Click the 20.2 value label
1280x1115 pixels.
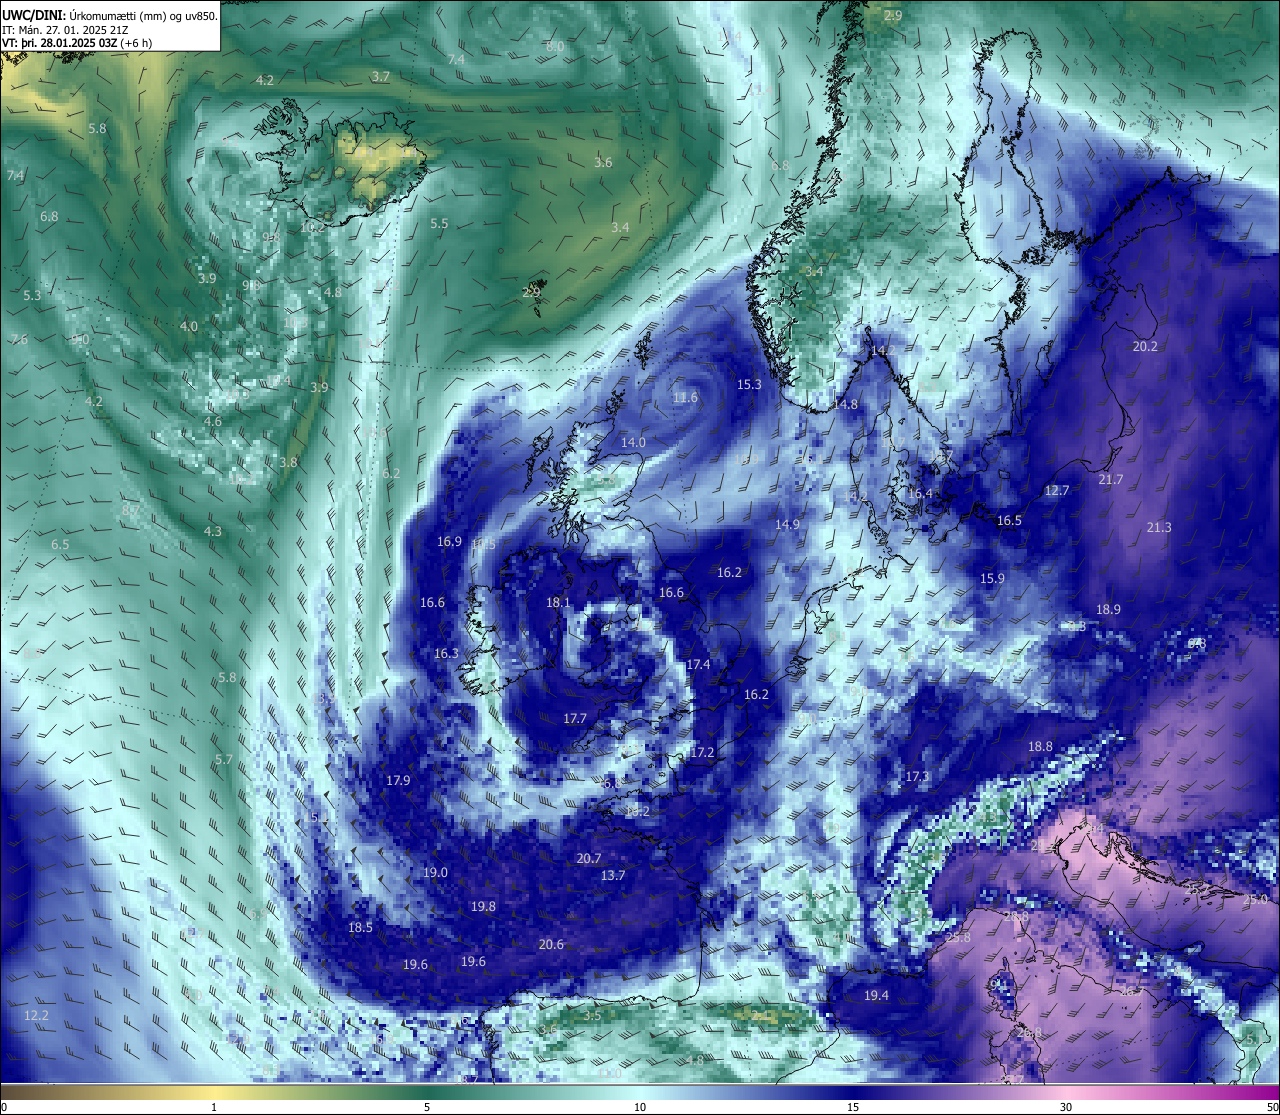tap(1145, 346)
